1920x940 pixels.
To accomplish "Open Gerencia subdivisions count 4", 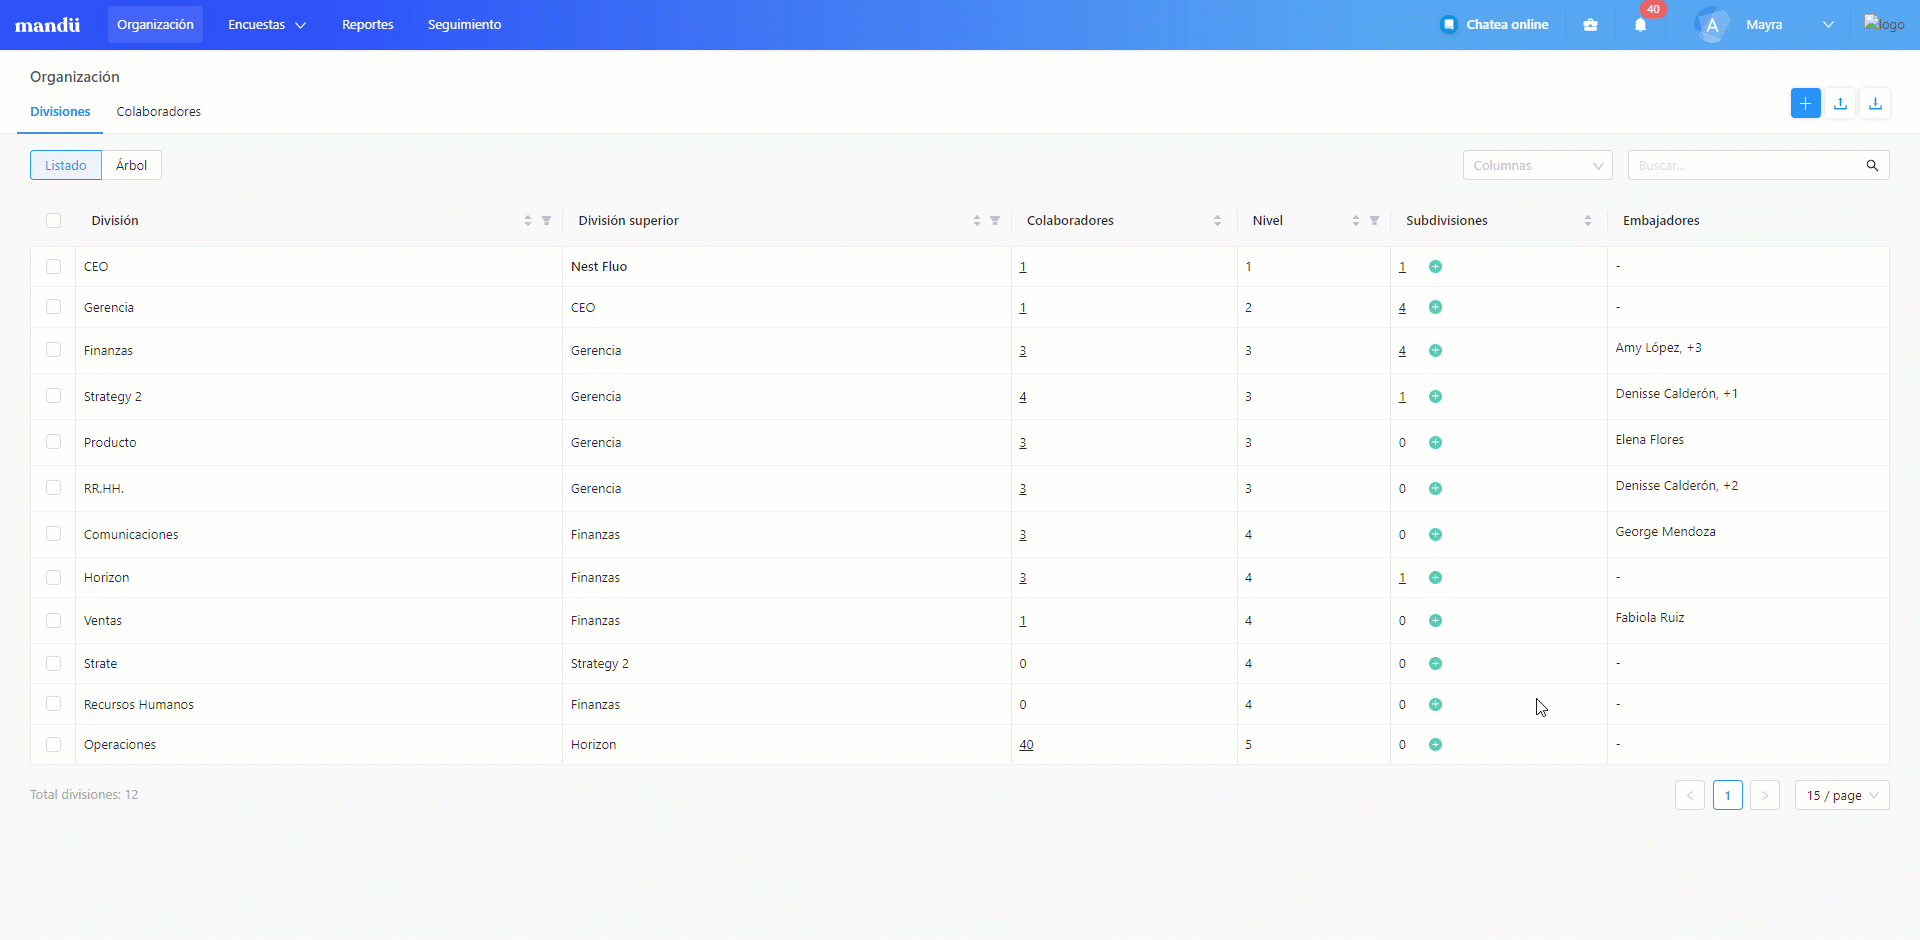I will tap(1402, 307).
